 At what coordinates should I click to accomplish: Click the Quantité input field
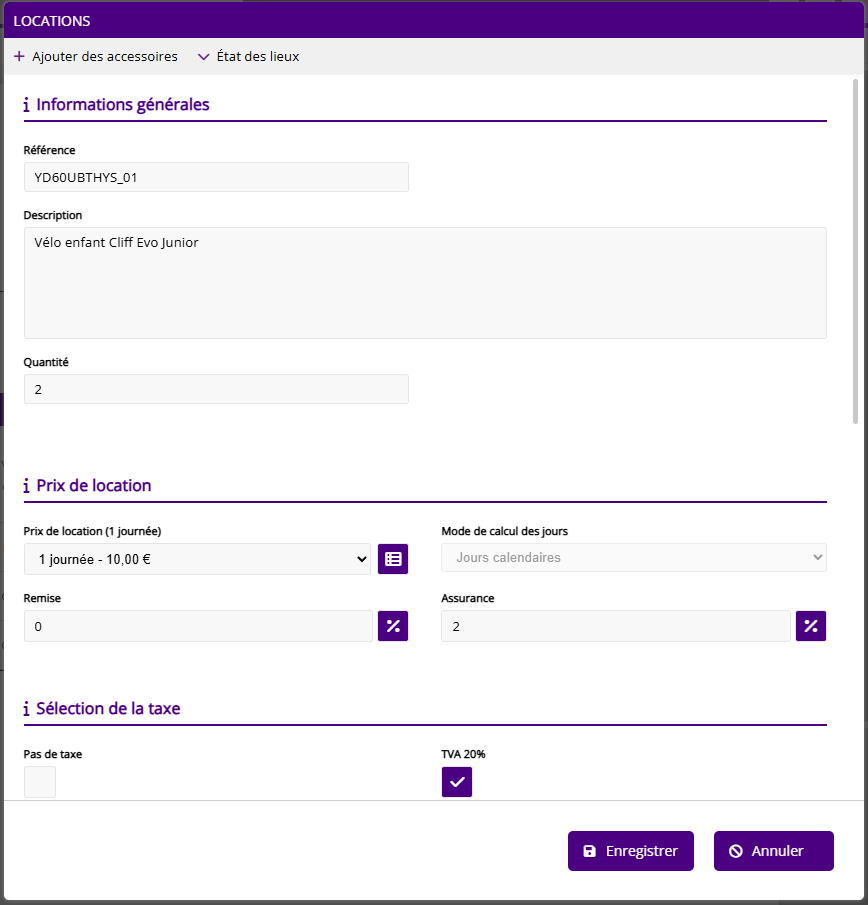coord(216,389)
